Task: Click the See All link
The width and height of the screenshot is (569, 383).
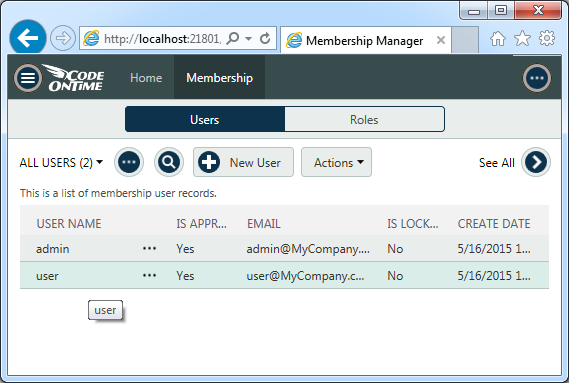Action: [x=497, y=163]
